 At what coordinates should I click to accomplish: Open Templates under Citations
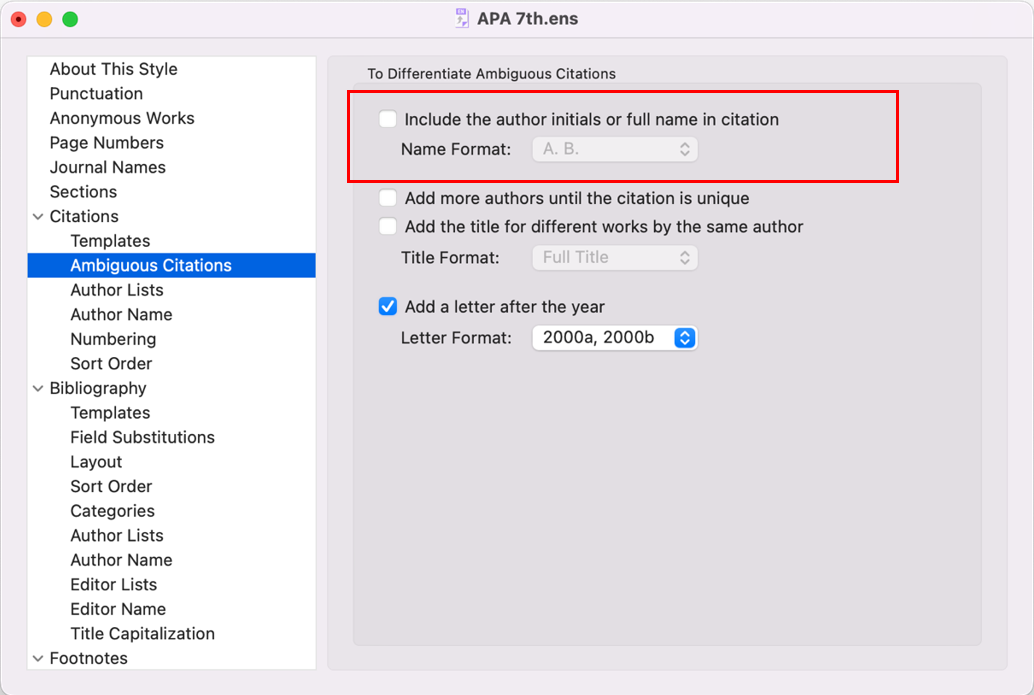pos(110,241)
